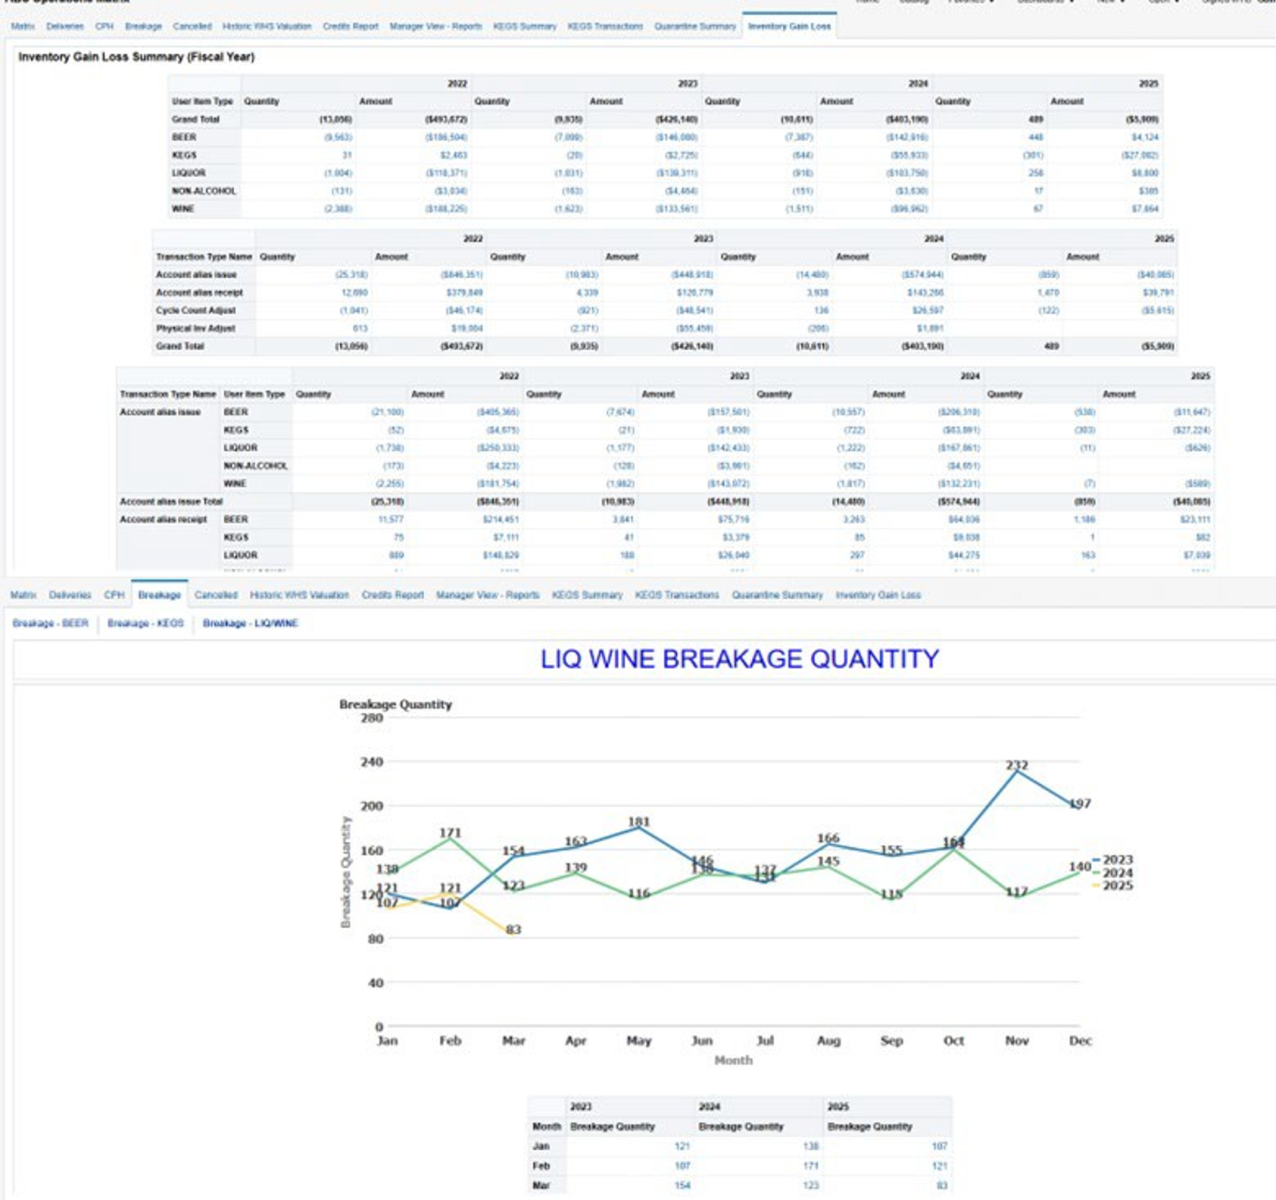
Task: Select the Breakage - LIQ/WINE sub-tab
Action: pyautogui.click(x=250, y=623)
